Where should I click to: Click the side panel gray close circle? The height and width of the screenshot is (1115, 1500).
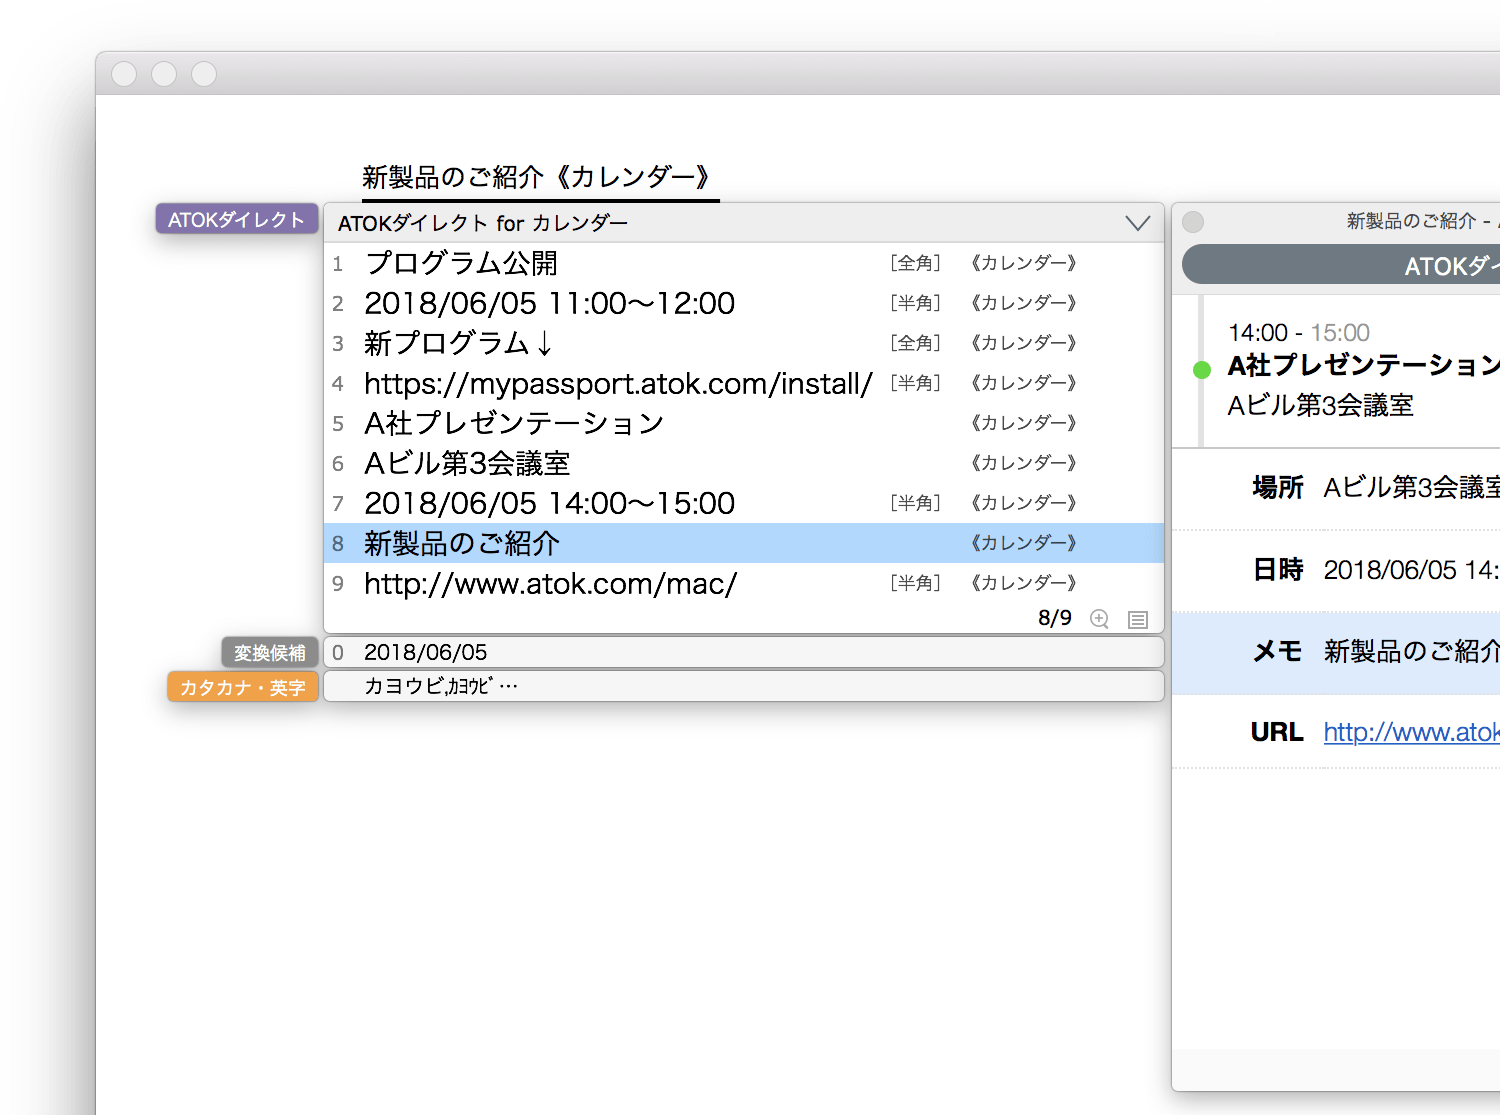(x=1193, y=221)
